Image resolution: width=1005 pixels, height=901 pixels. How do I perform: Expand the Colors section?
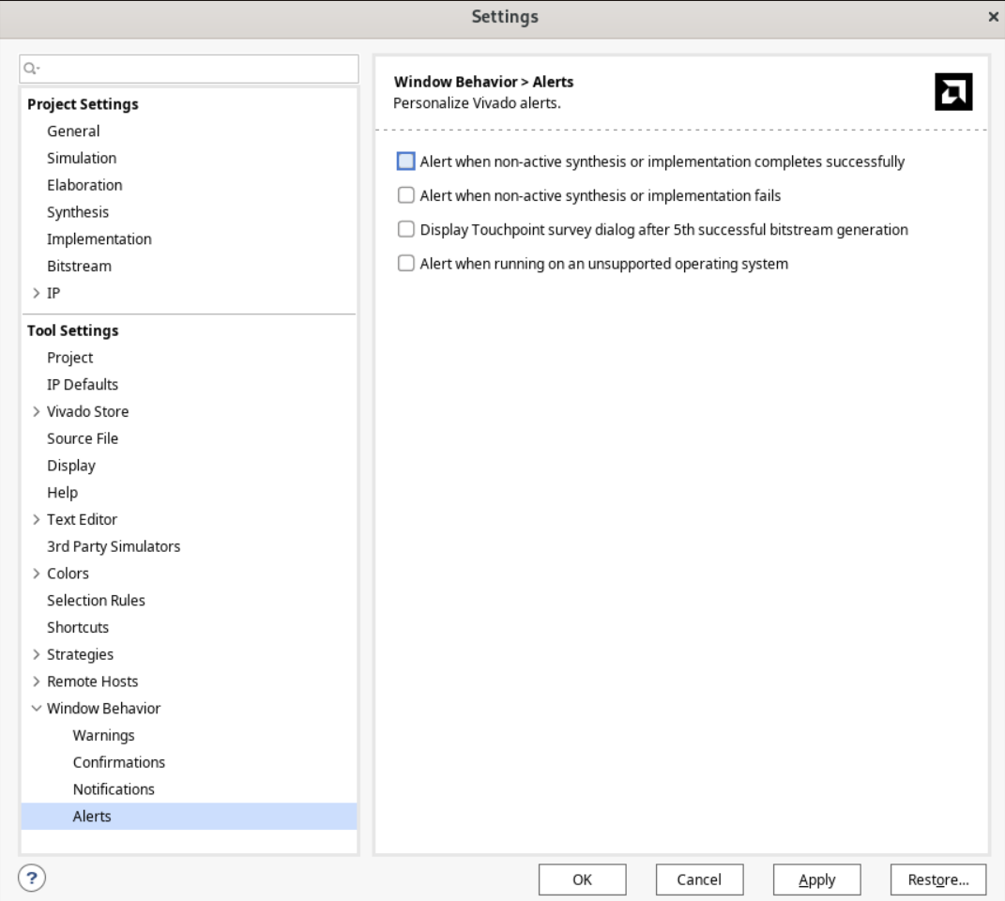click(35, 573)
